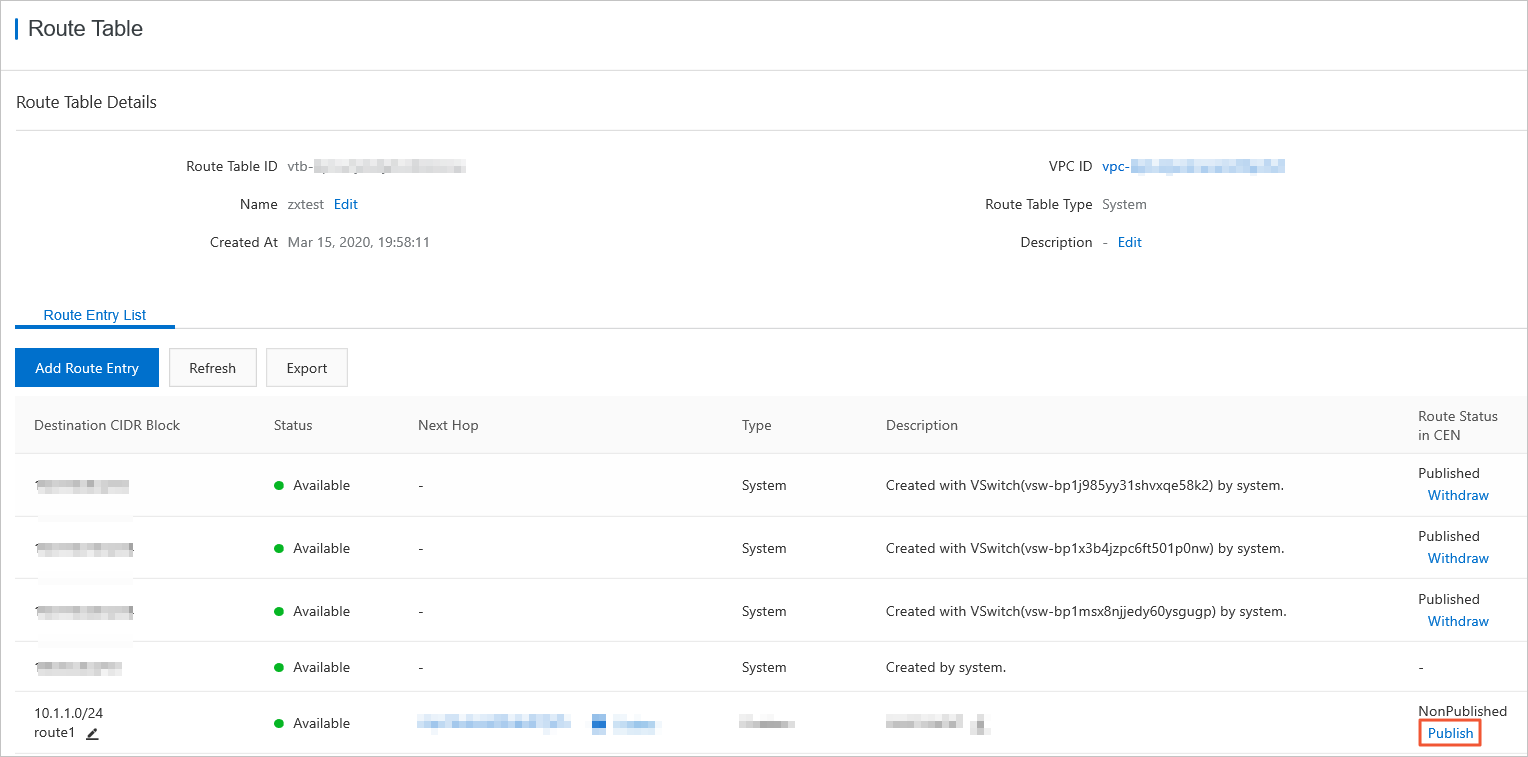Click the Destination CIDR Block column header
This screenshot has width=1528, height=757.
[x=106, y=425]
